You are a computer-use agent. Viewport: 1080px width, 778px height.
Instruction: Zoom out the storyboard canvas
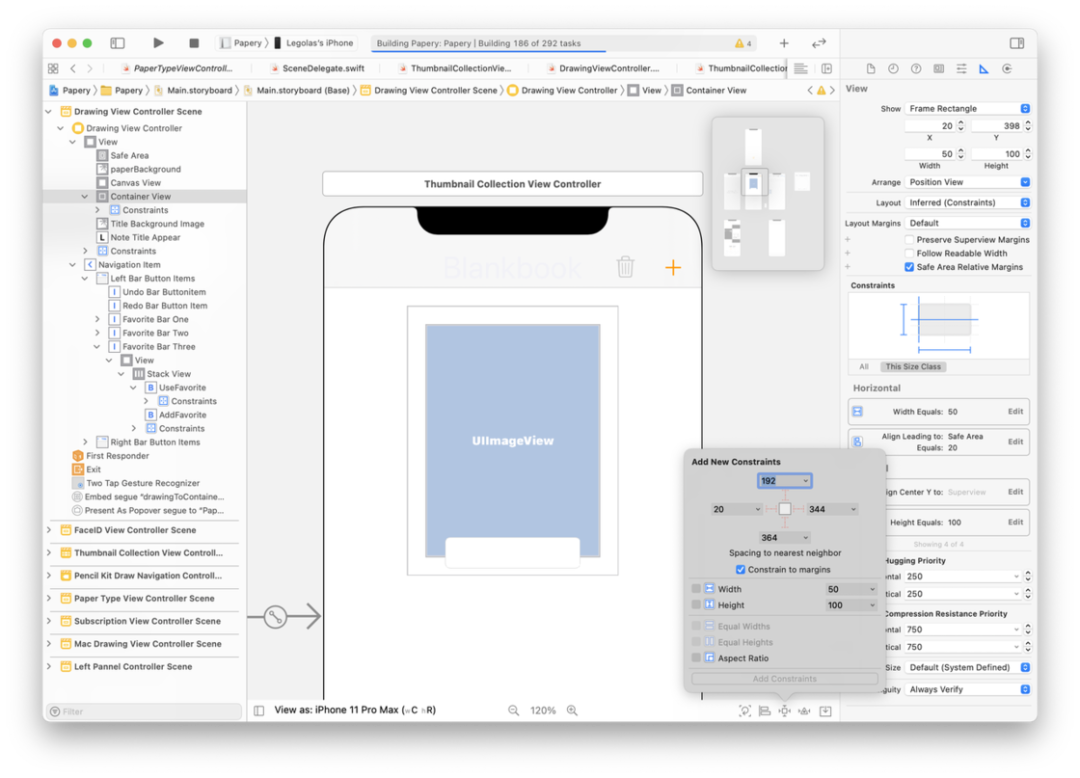513,710
